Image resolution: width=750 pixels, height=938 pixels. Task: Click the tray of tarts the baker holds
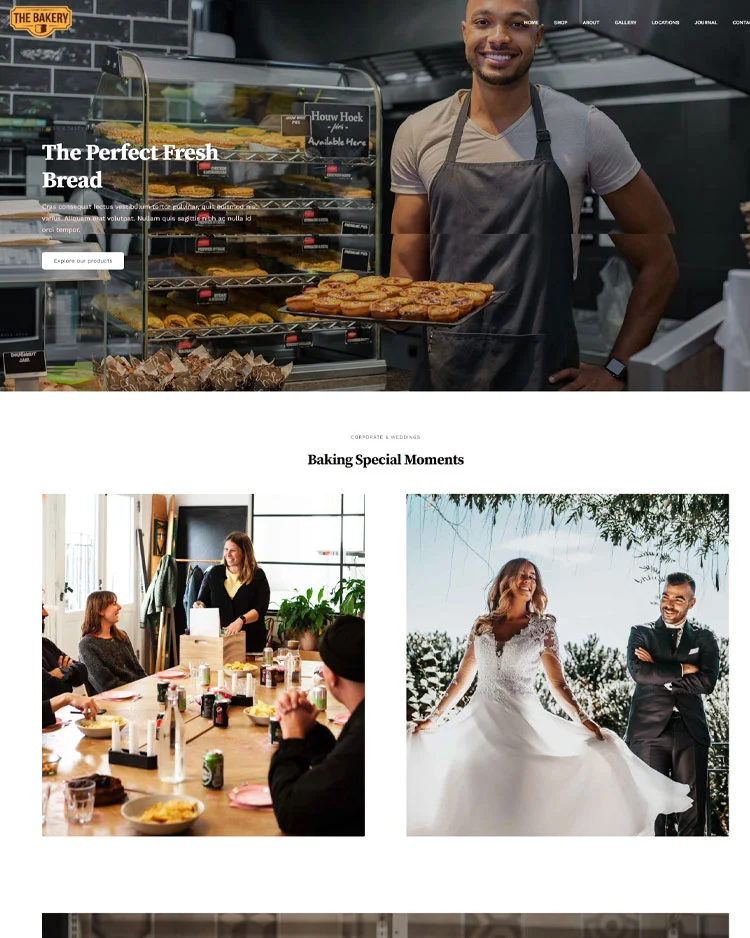[389, 298]
